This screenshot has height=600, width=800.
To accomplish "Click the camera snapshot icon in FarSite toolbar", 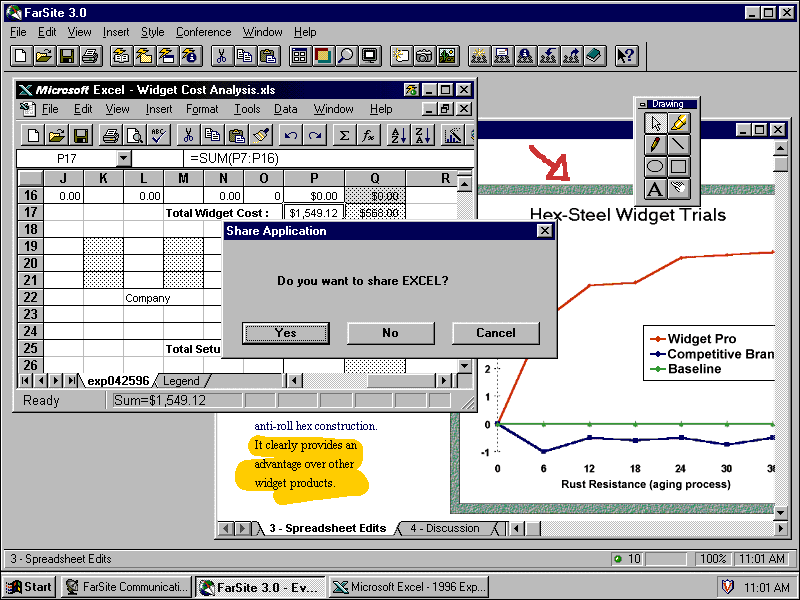I will [423, 56].
